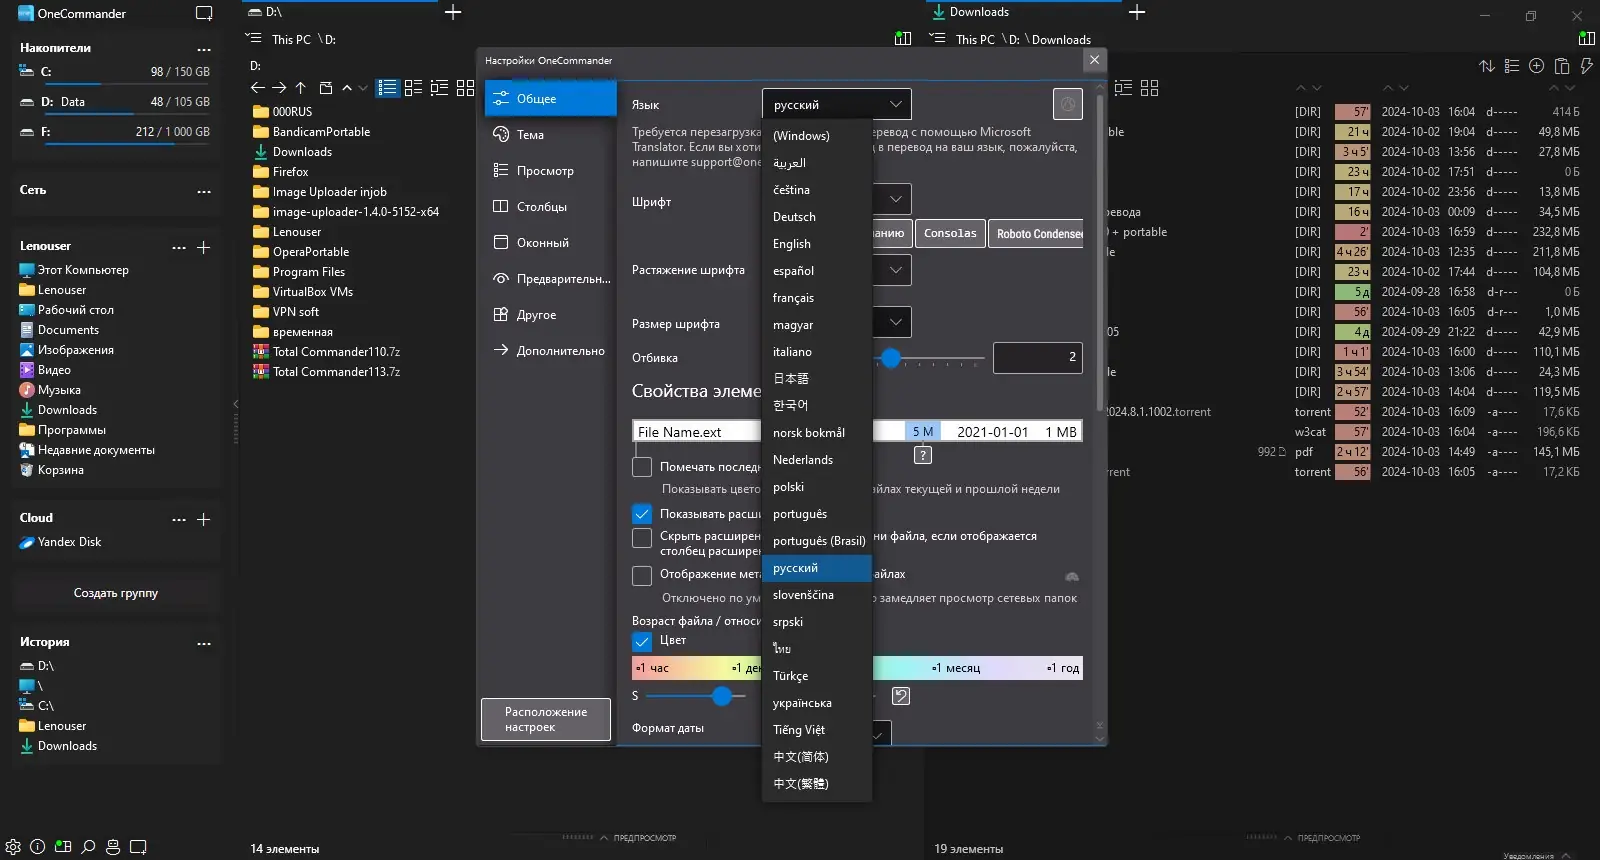This screenshot has width=1600, height=860.
Task: Select drive D: Data in Накопители
Action: click(x=115, y=102)
